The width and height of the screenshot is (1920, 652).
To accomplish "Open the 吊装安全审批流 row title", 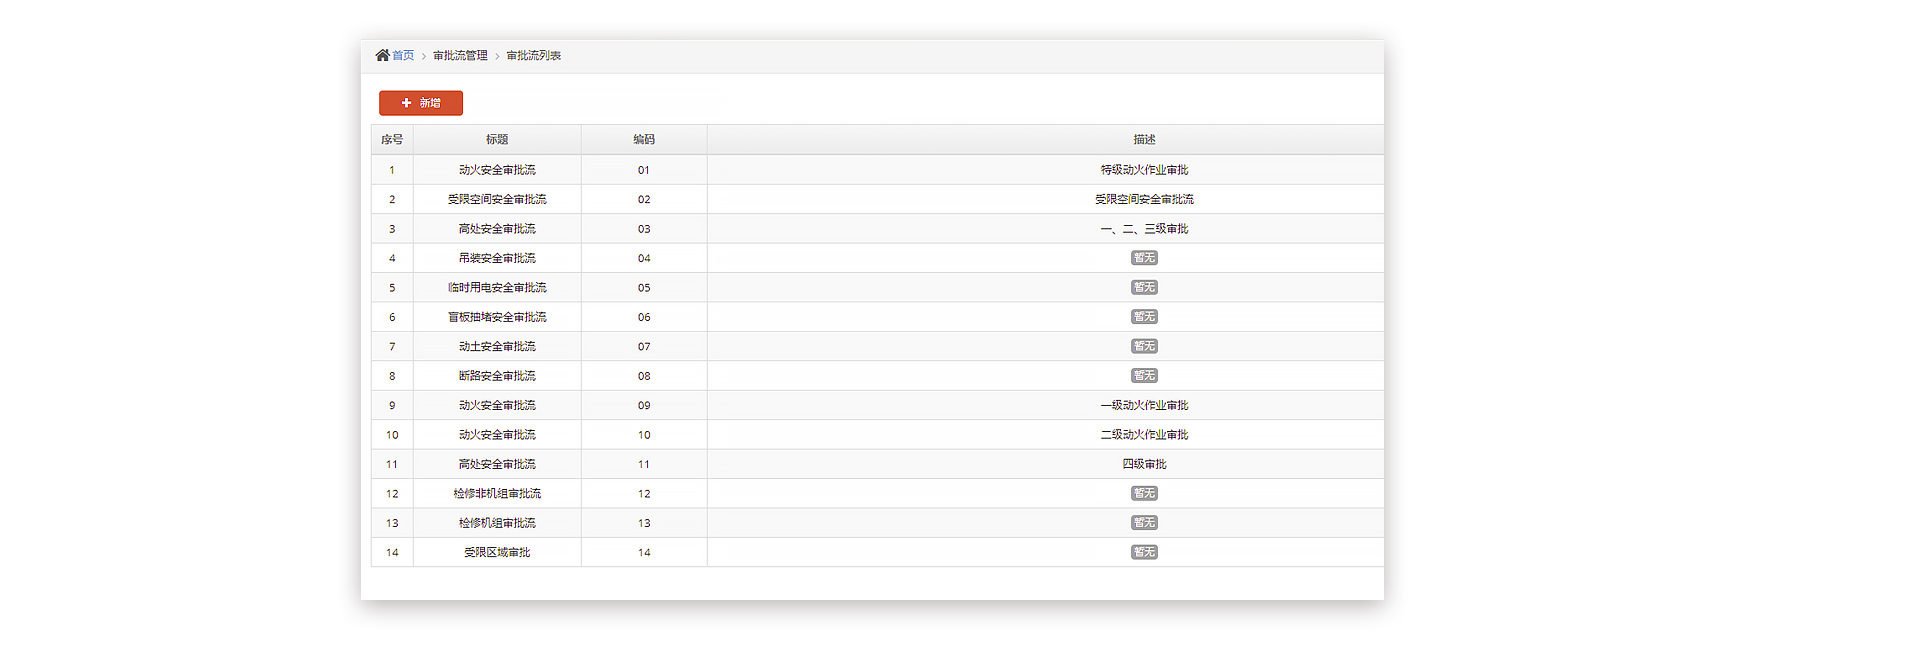I will click(497, 258).
